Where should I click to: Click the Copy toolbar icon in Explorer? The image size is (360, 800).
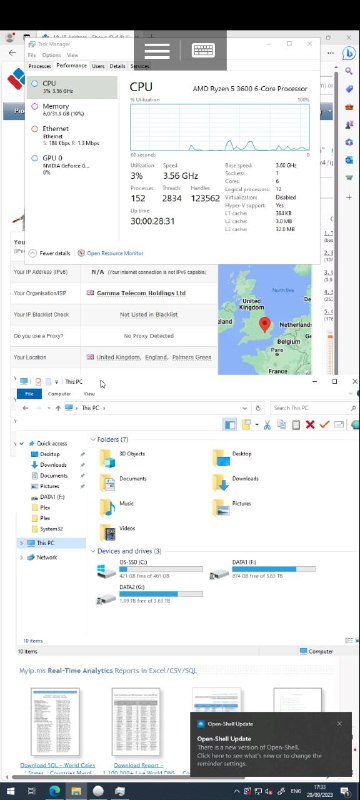coord(281,424)
